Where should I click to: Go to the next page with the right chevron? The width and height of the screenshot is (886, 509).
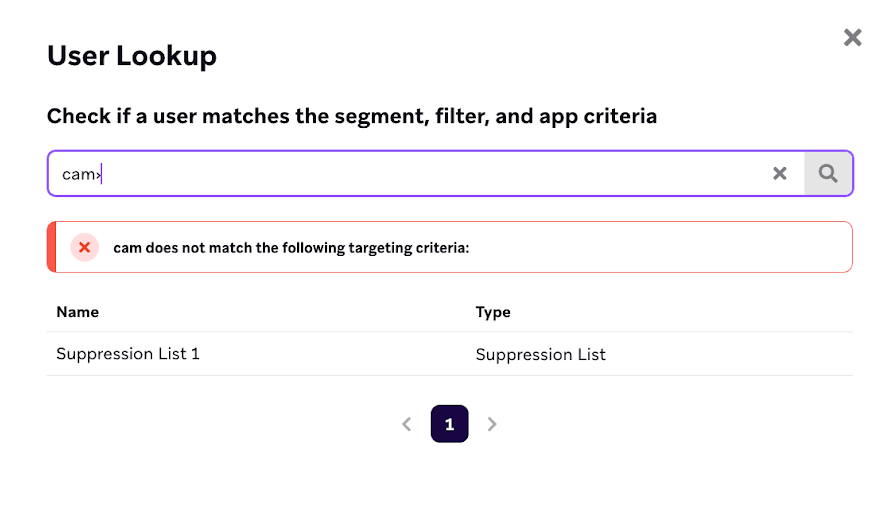click(492, 424)
